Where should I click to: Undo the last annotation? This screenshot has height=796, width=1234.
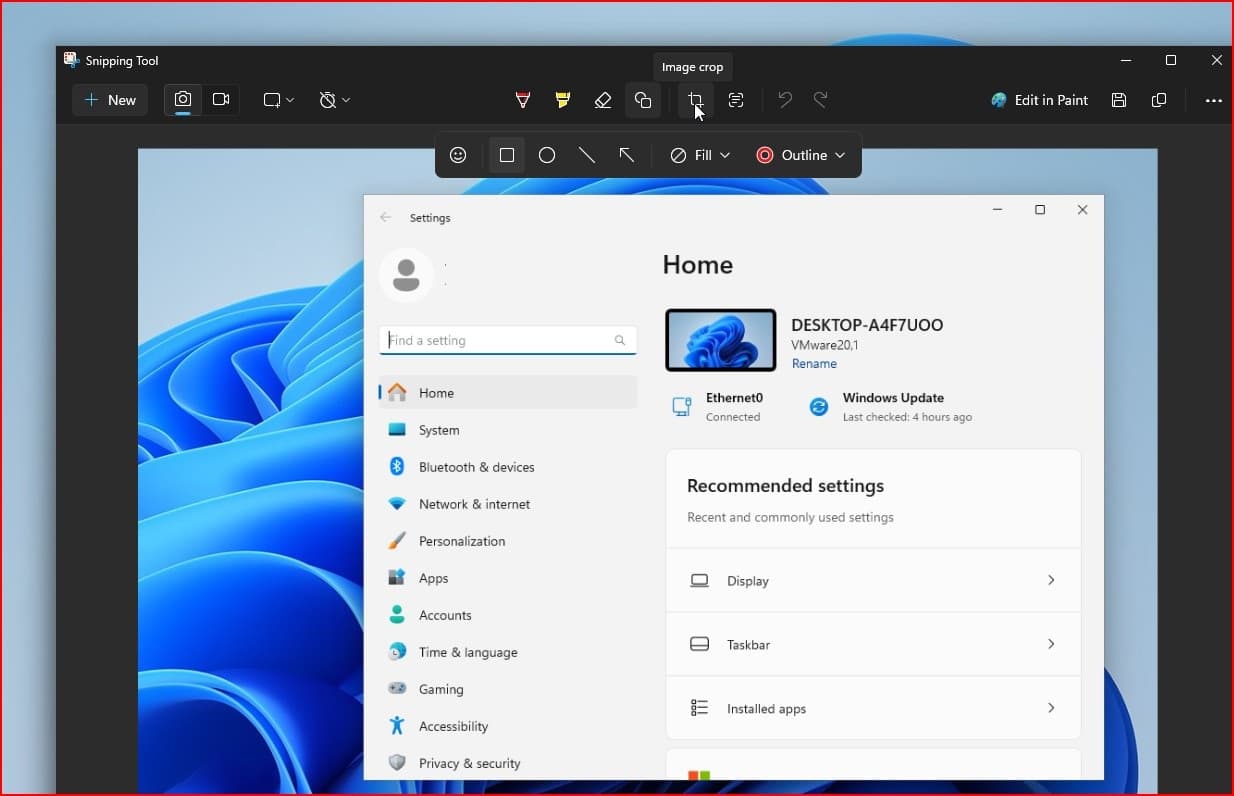[x=785, y=100]
